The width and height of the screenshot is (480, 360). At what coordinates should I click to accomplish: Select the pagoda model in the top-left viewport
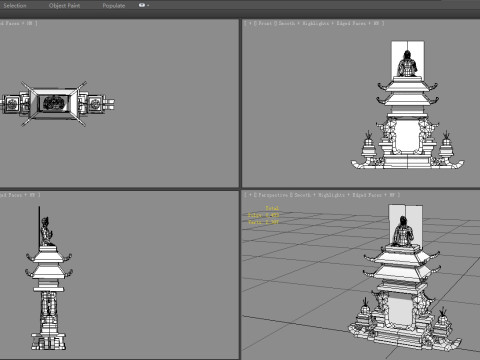[x=58, y=104]
